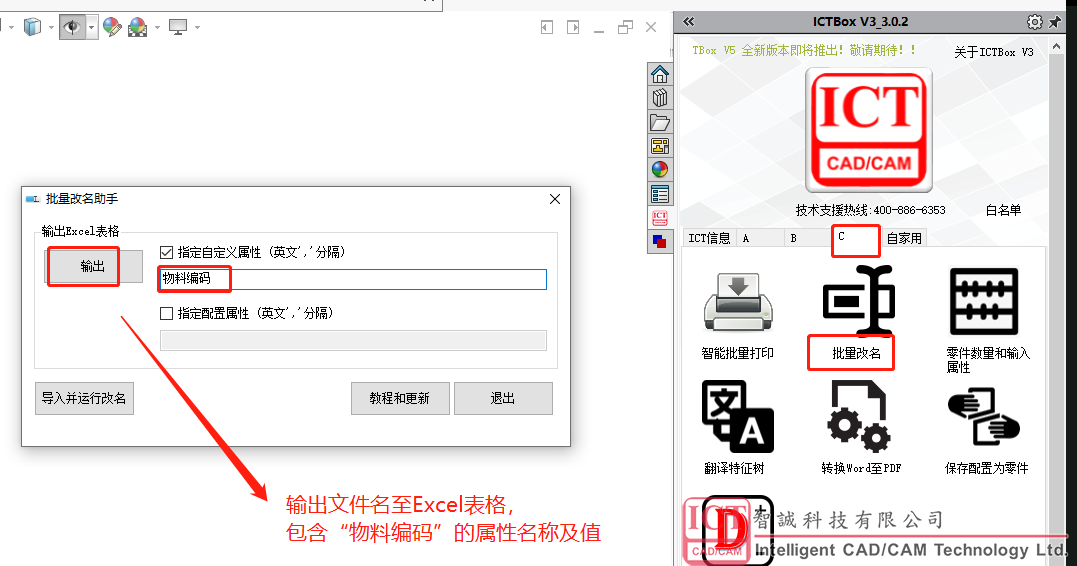This screenshot has width=1077, height=566.
Task: Close the 批量改名助手 dialog
Action: point(555,199)
